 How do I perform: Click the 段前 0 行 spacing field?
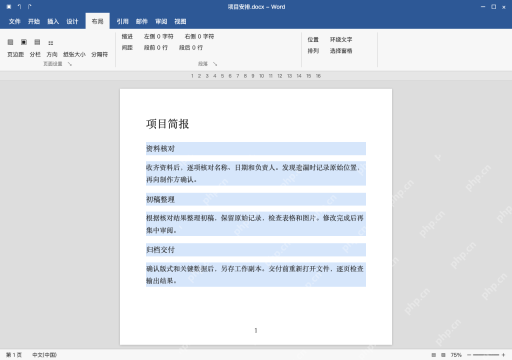(x=156, y=48)
